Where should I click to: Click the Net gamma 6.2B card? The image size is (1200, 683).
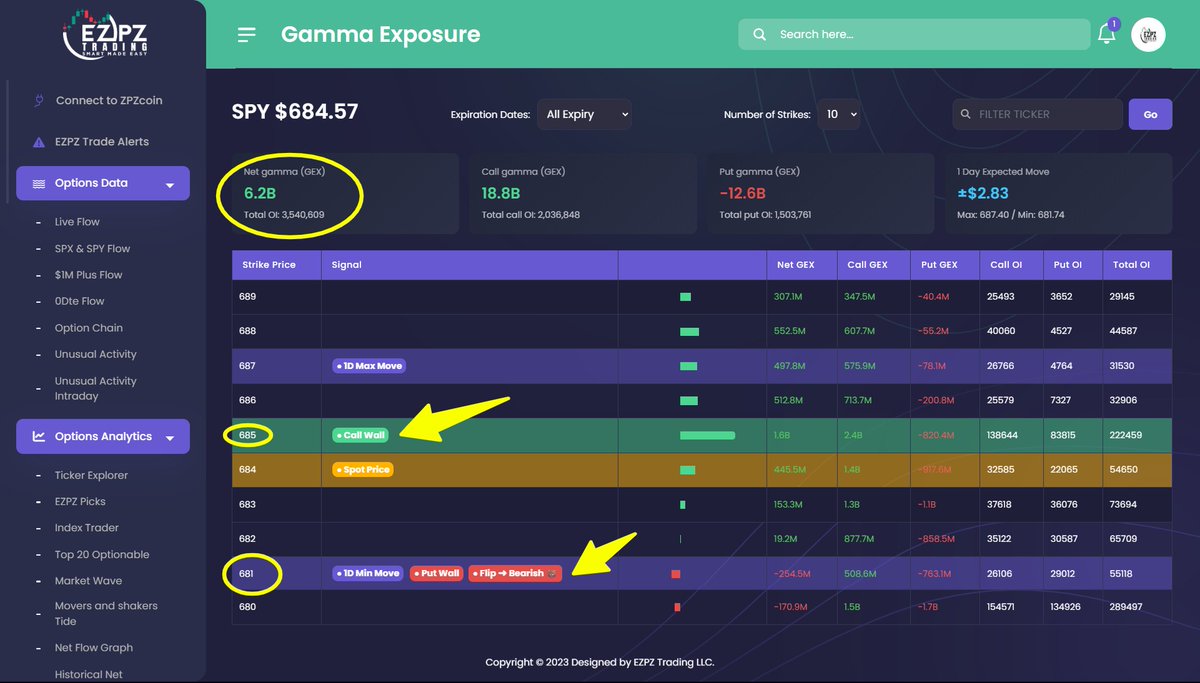pos(345,193)
